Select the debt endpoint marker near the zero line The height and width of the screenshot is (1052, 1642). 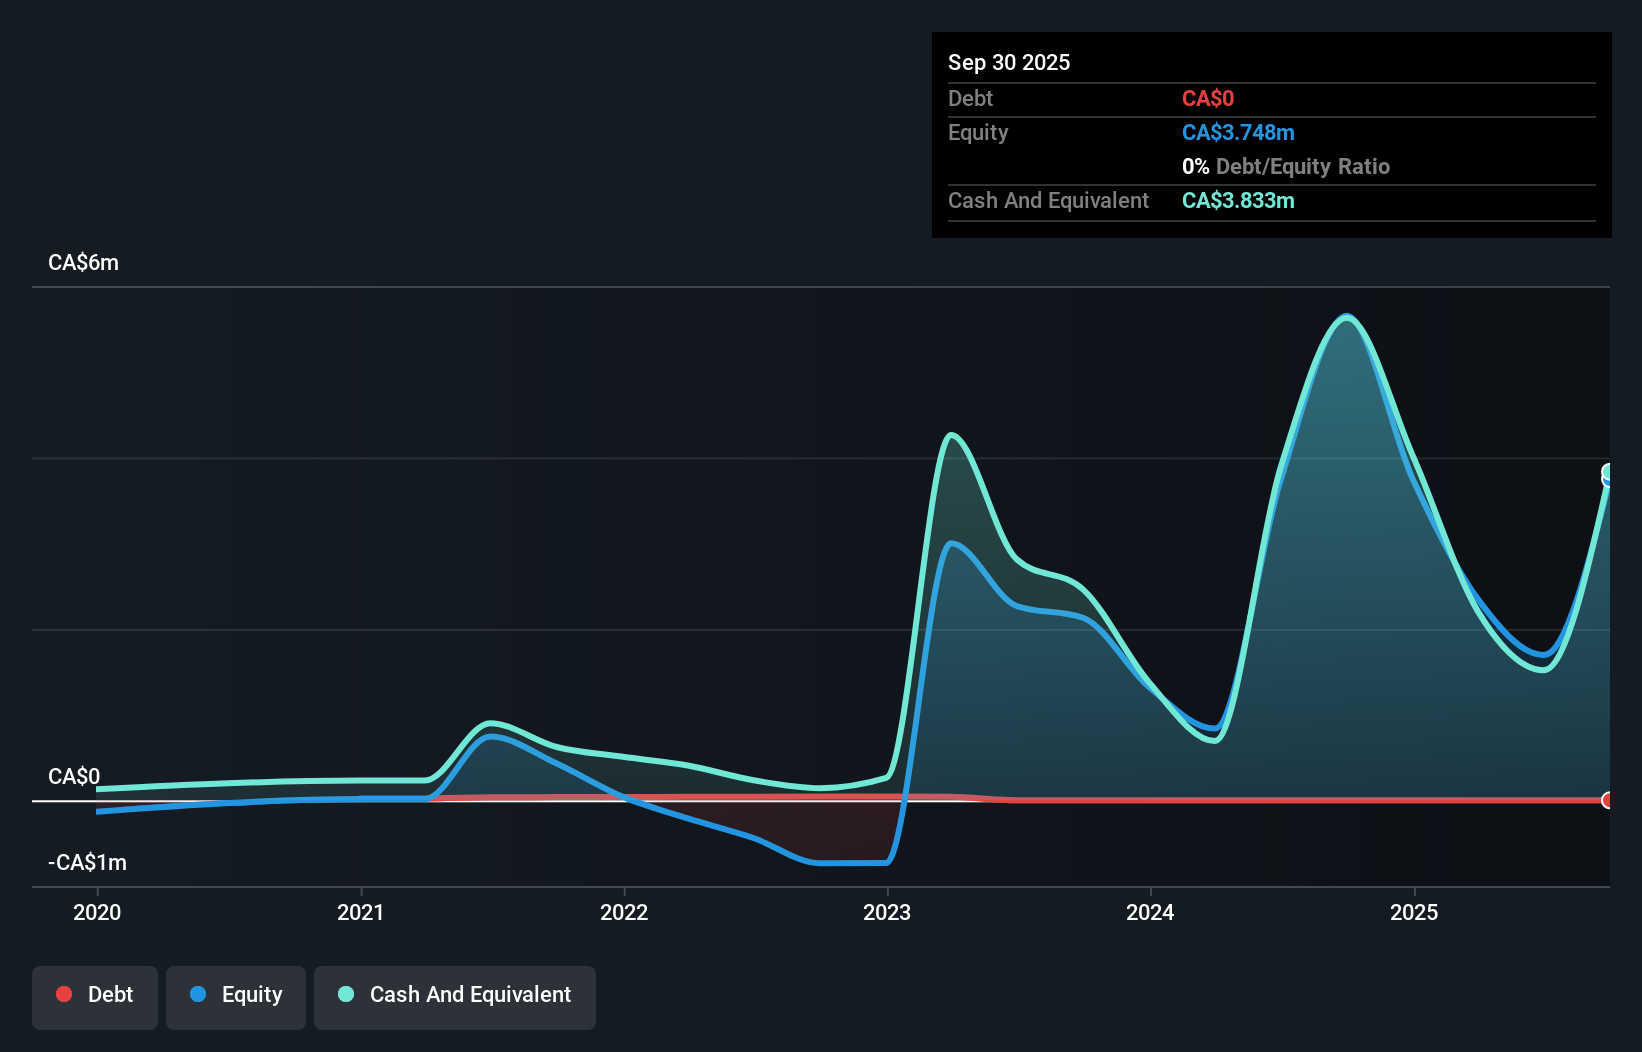(x=1607, y=800)
